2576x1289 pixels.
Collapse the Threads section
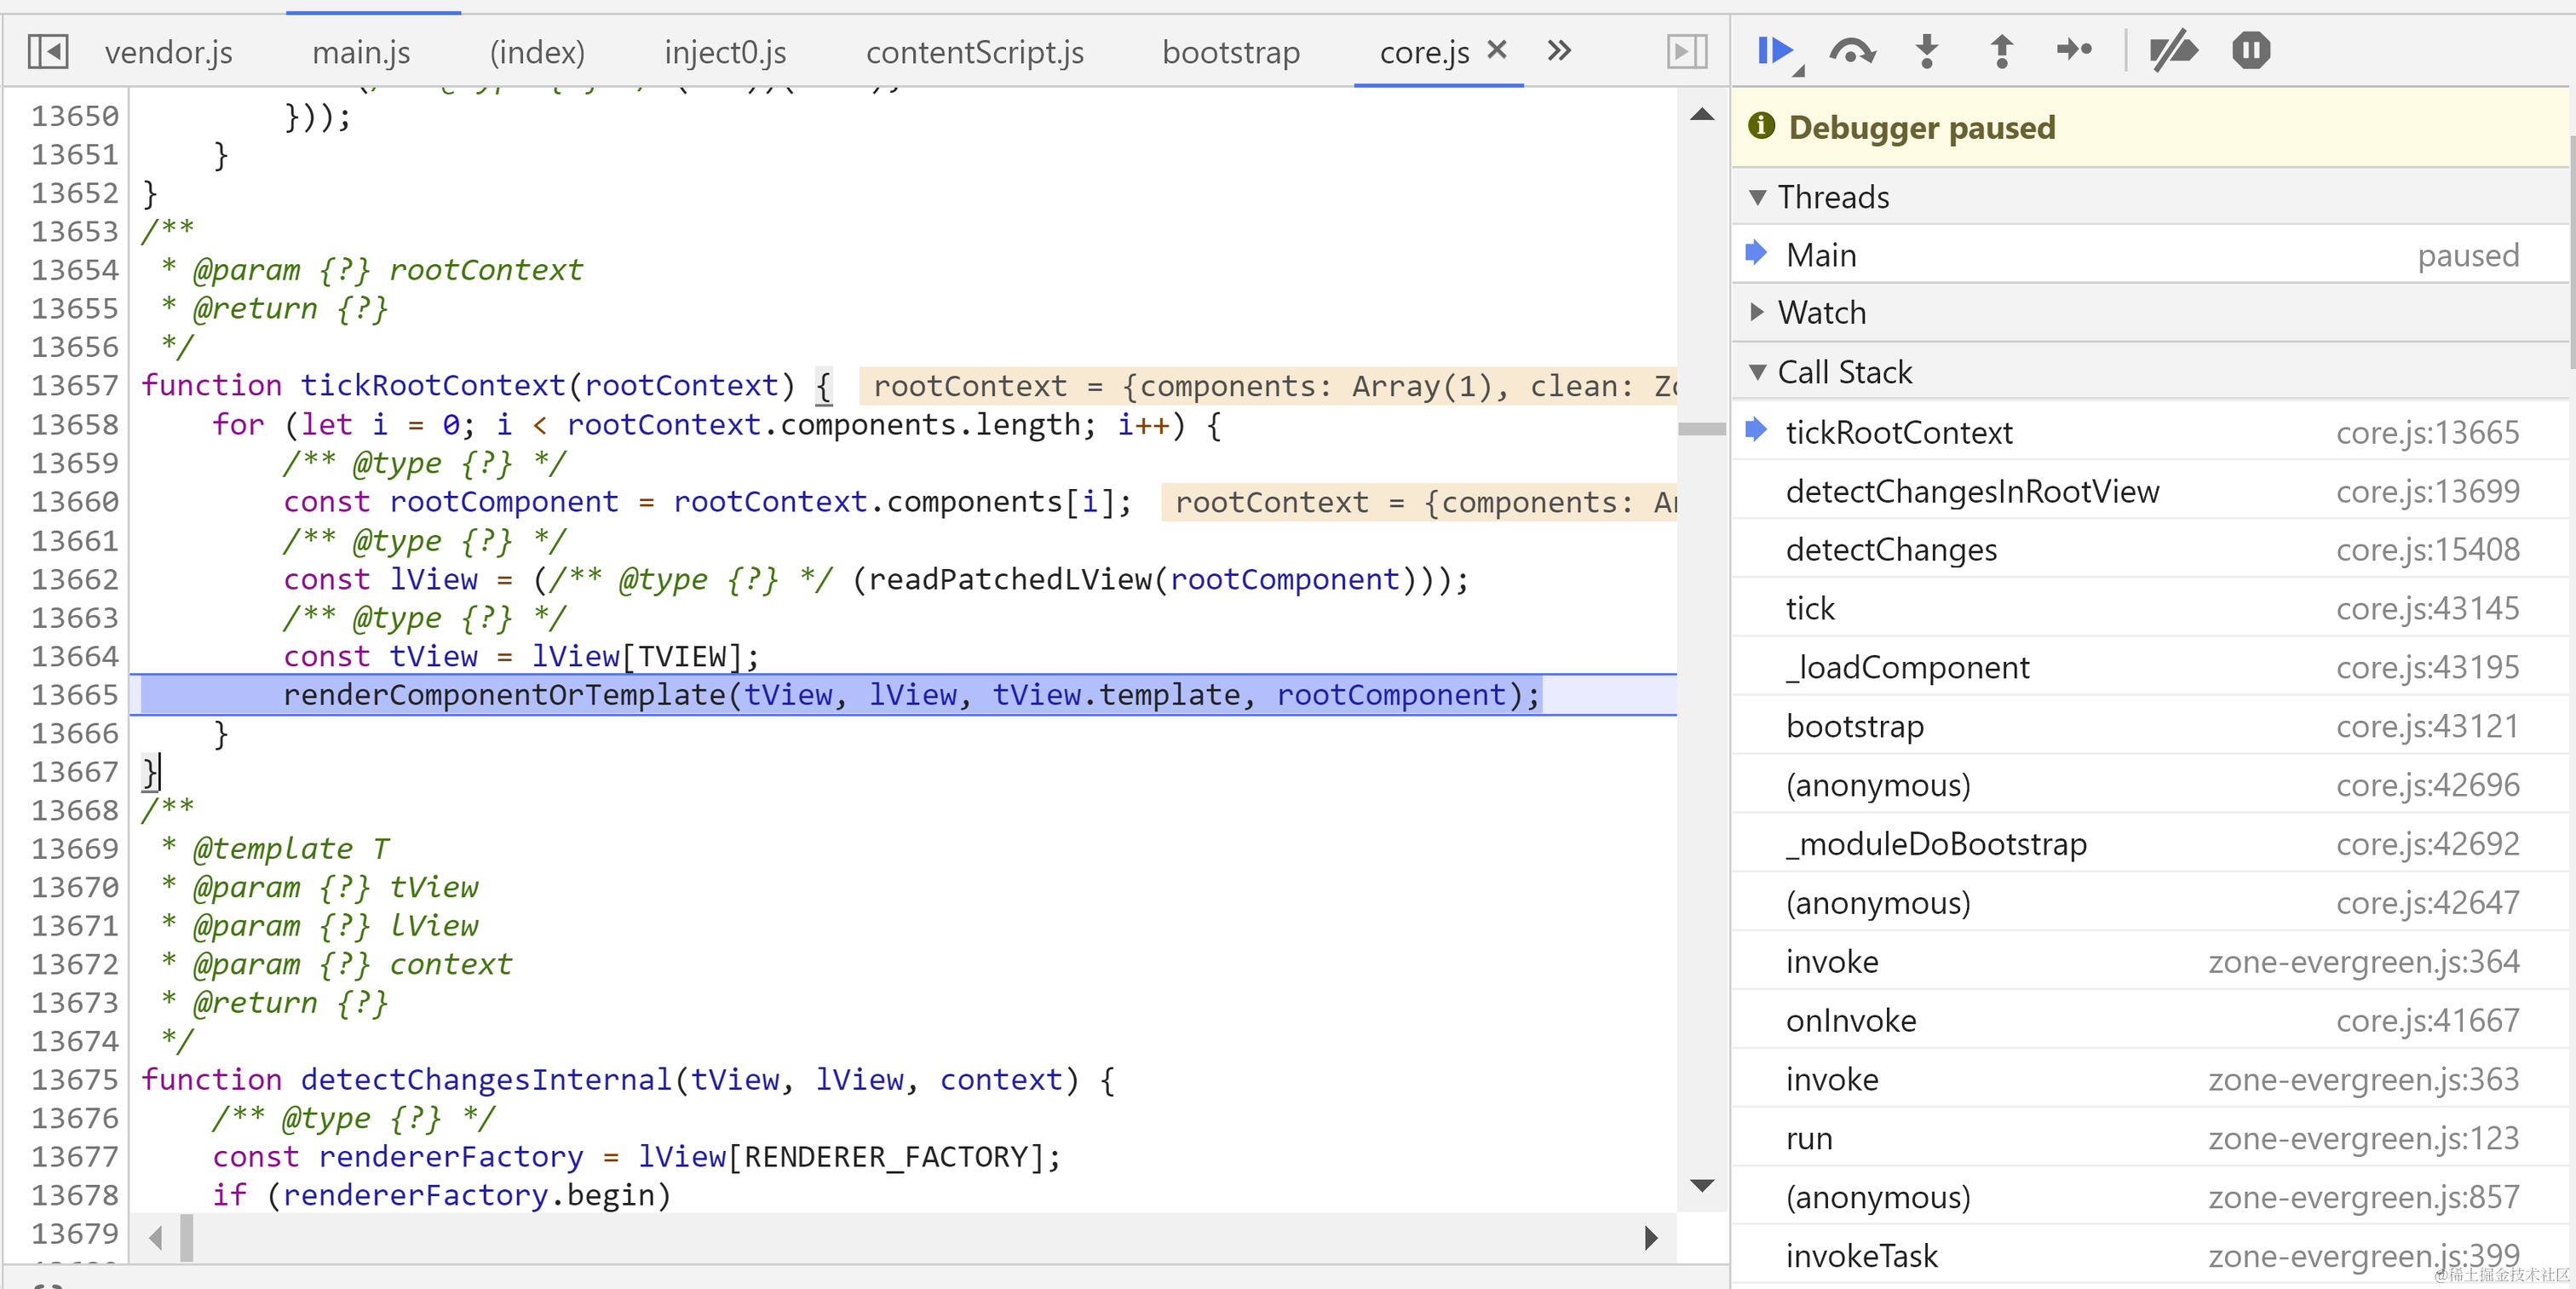1757,197
